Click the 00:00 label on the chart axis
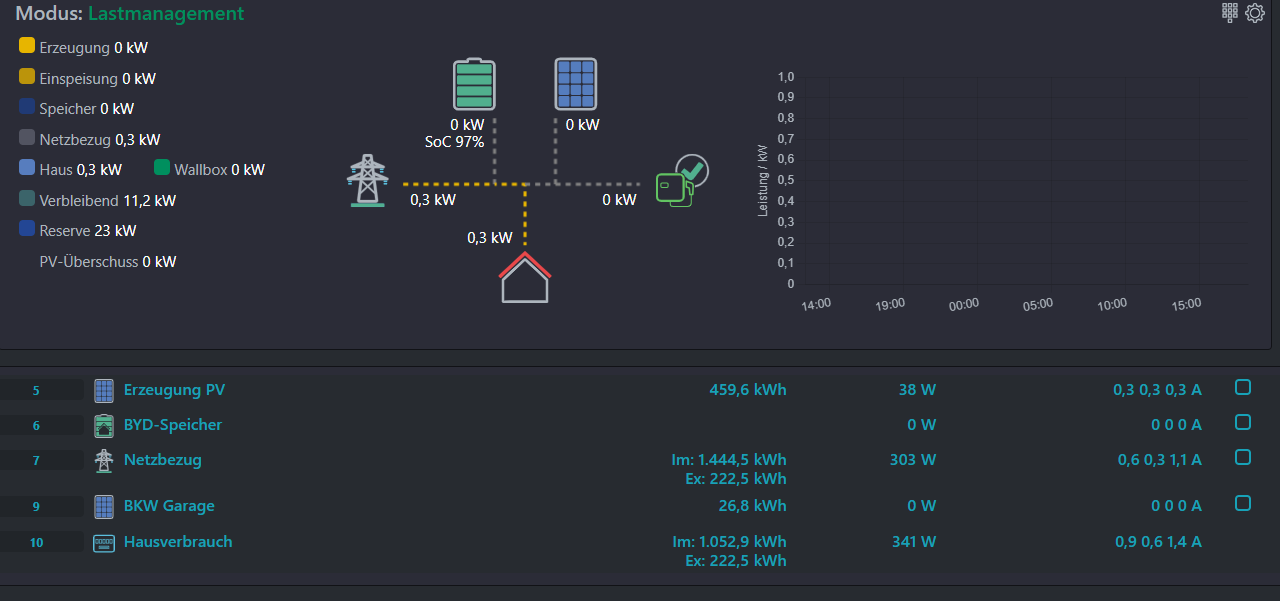Screen dimensions: 1280x601 (964, 303)
